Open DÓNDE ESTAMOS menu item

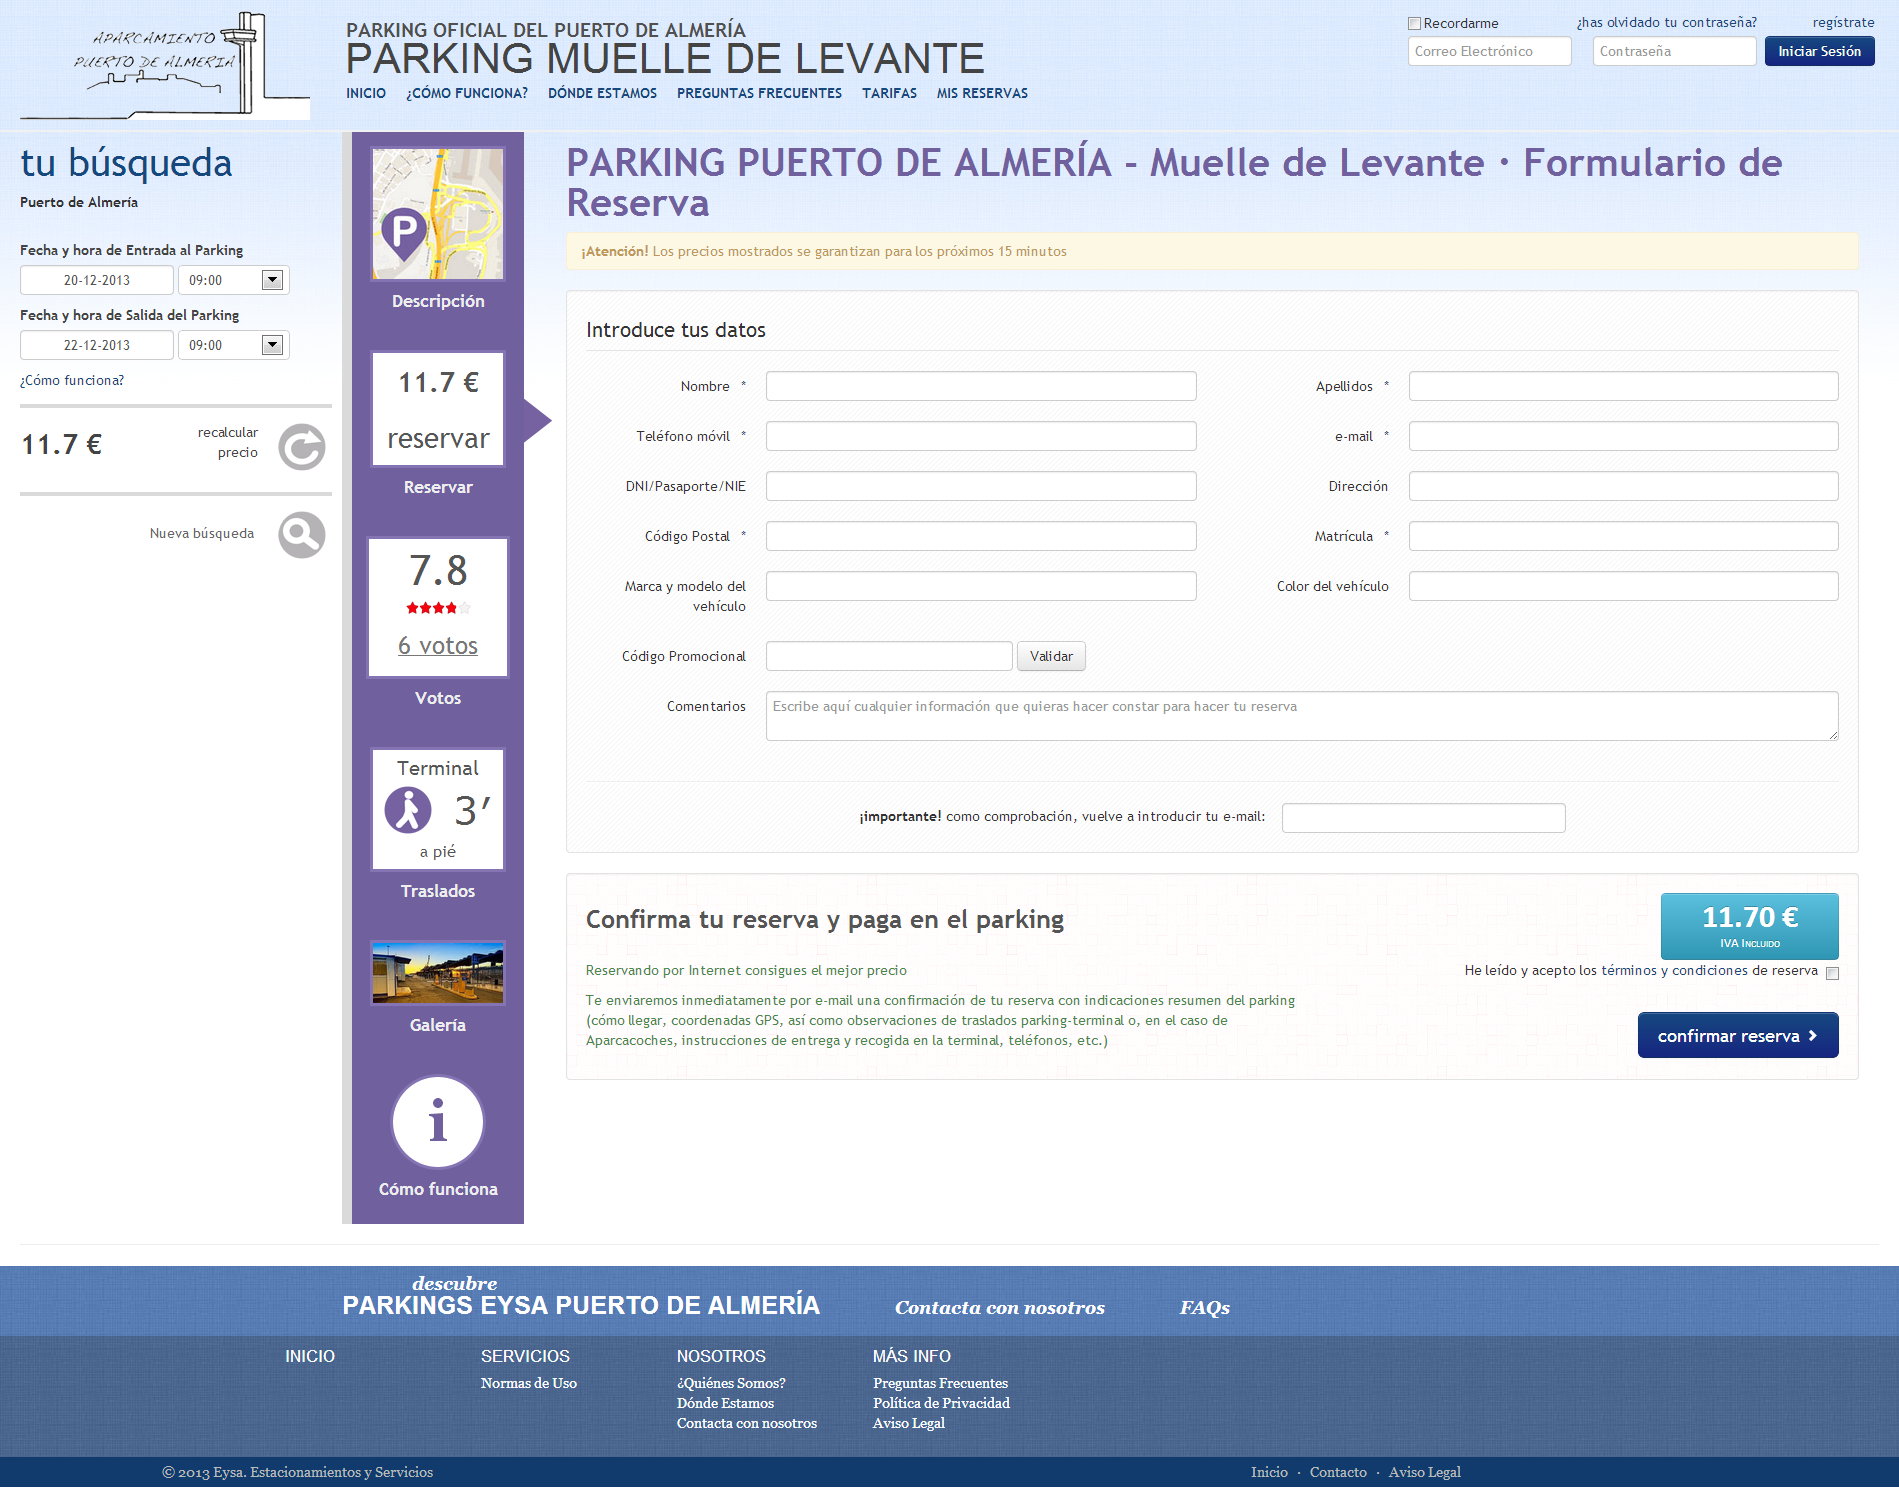tap(602, 93)
